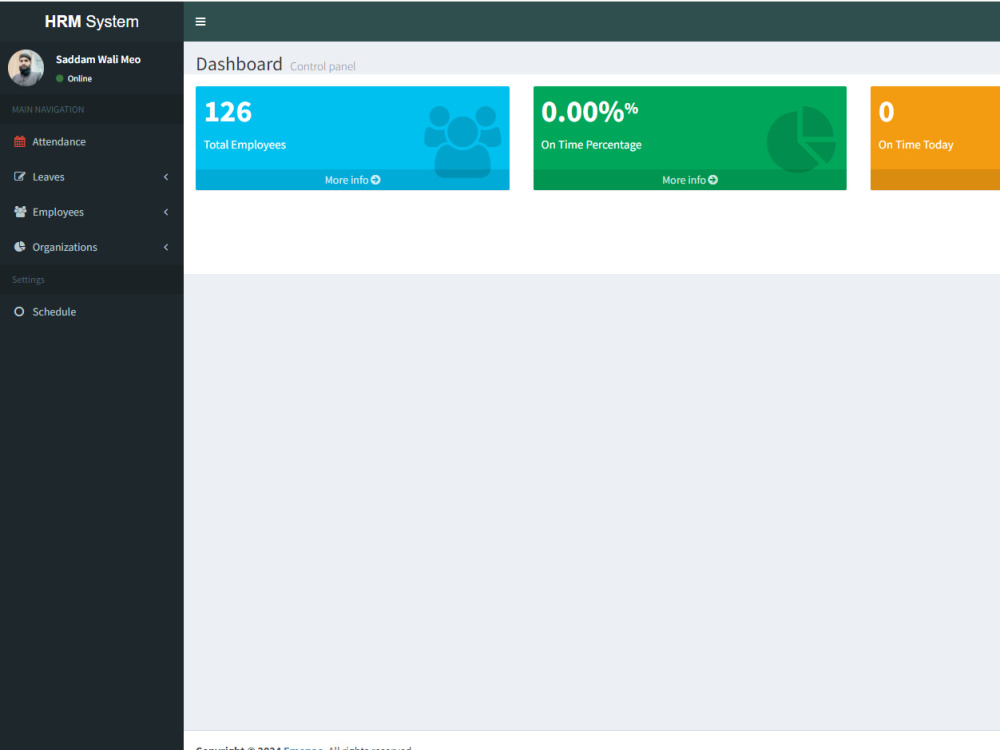Click the HRM System logo title
Image resolution: width=1000 pixels, height=750 pixels.
[92, 21]
